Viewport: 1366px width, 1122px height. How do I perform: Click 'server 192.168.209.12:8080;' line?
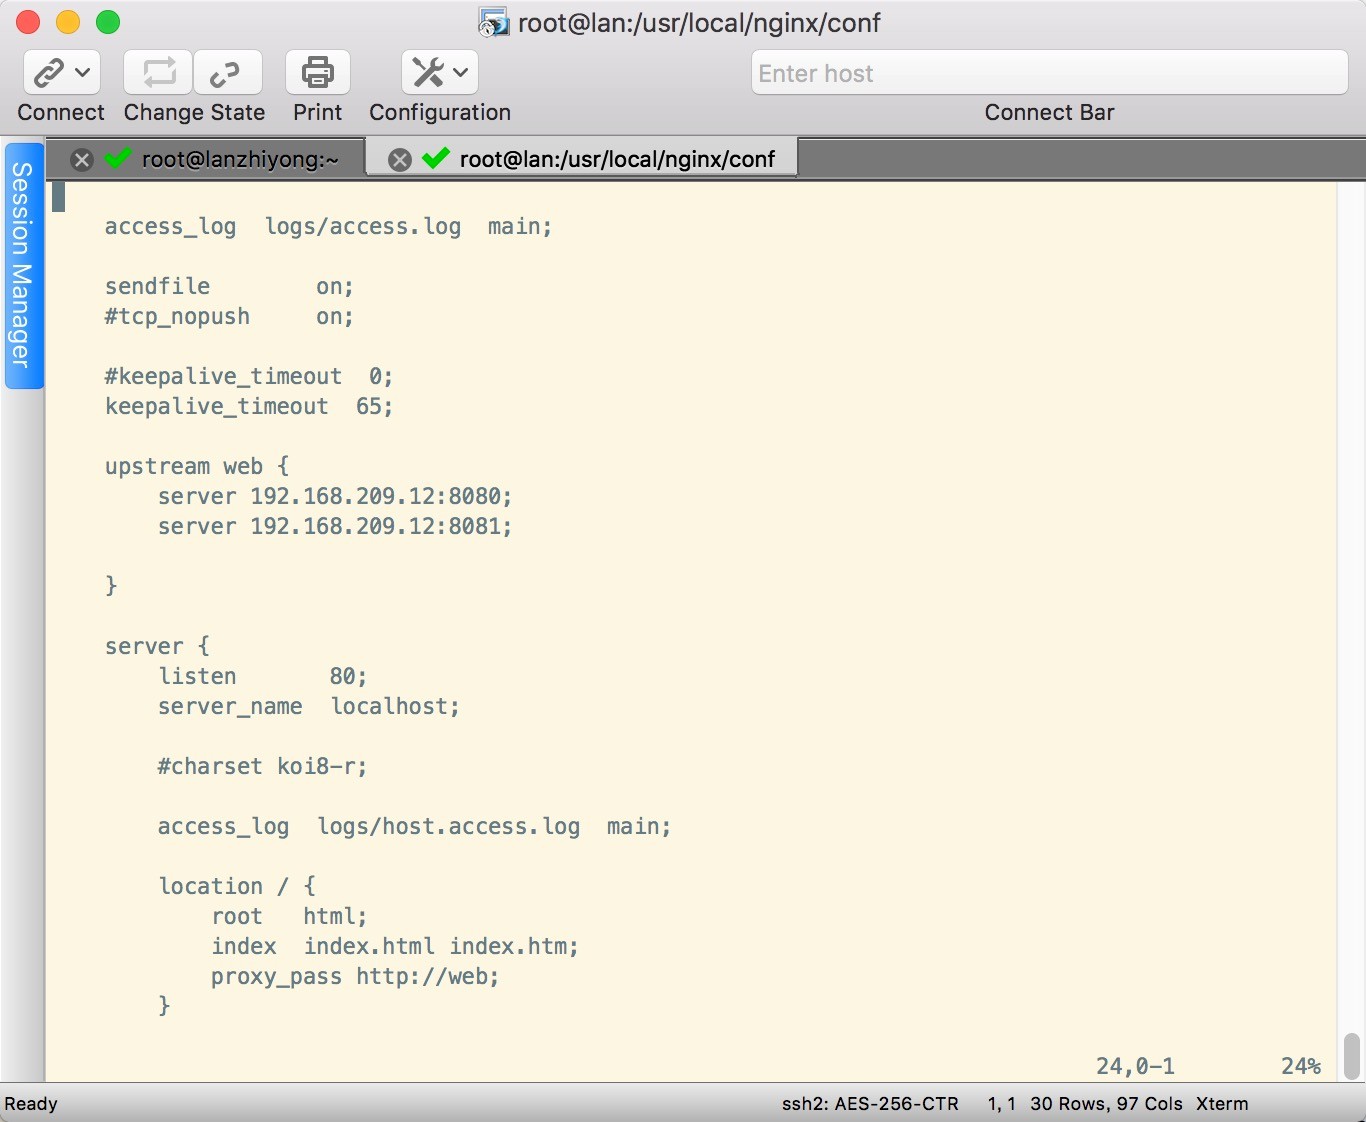(335, 496)
